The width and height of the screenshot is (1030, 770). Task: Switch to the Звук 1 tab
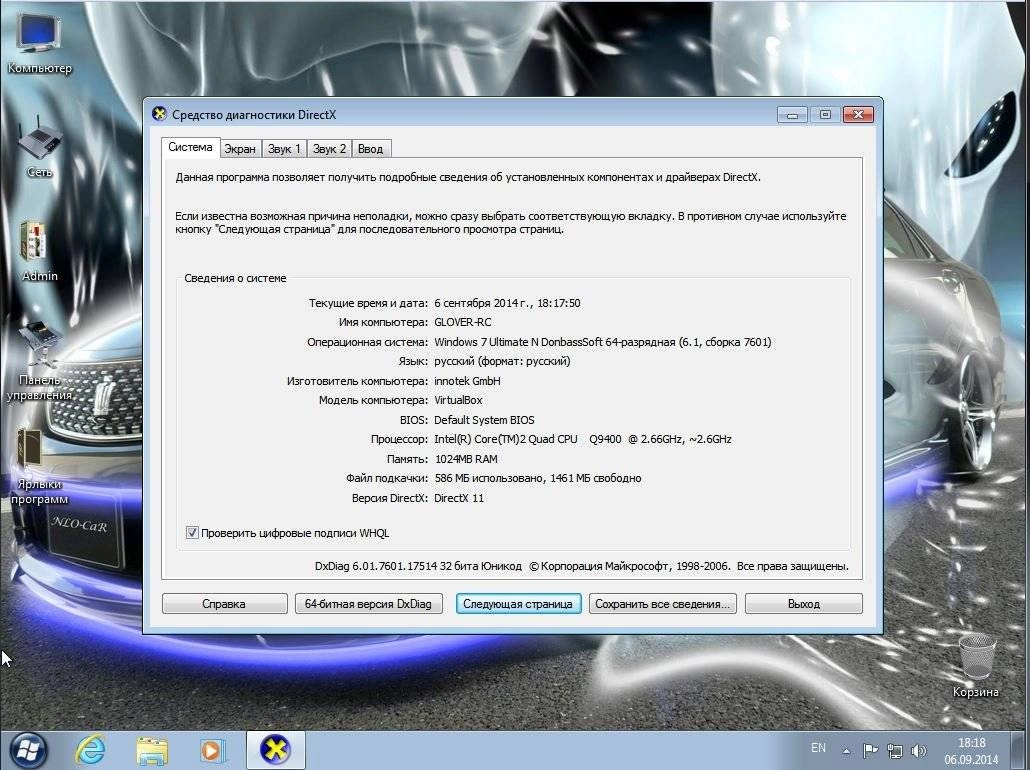point(284,149)
